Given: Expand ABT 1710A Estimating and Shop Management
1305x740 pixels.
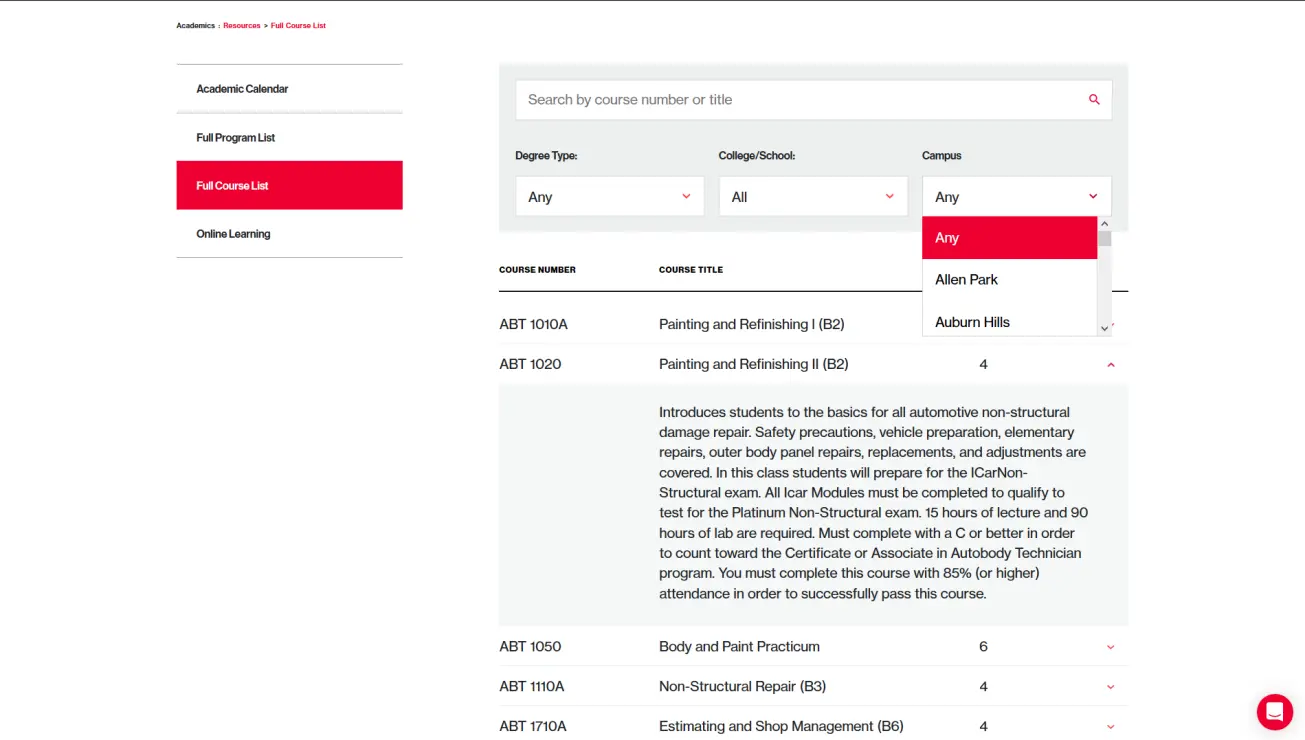Looking at the screenshot, I should 1110,727.
